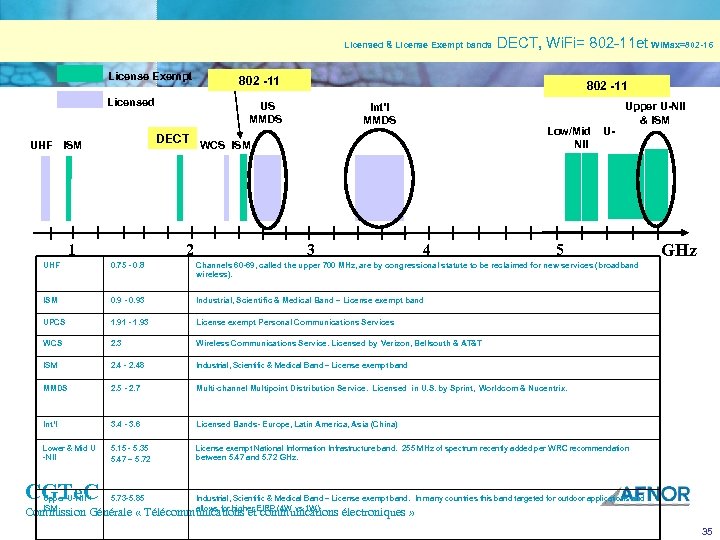Screen dimensions: 720x540
Task: Select the 'WCS' cell in the table
Action: click(x=52, y=343)
